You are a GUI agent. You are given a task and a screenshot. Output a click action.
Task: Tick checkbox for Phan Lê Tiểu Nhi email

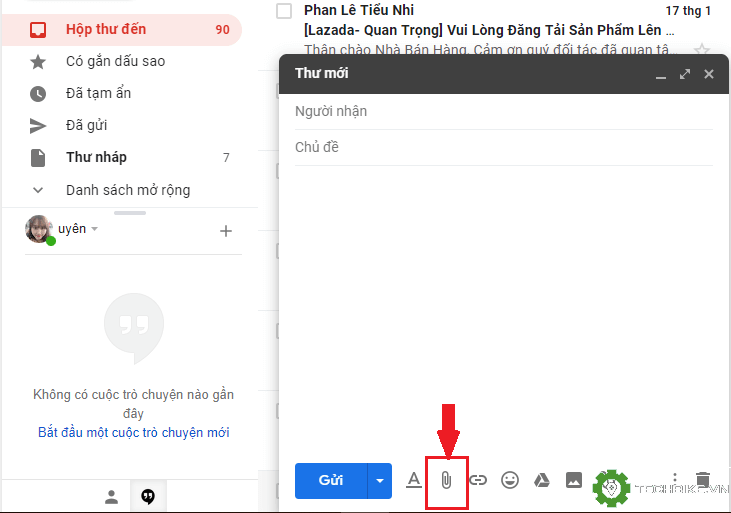[284, 11]
